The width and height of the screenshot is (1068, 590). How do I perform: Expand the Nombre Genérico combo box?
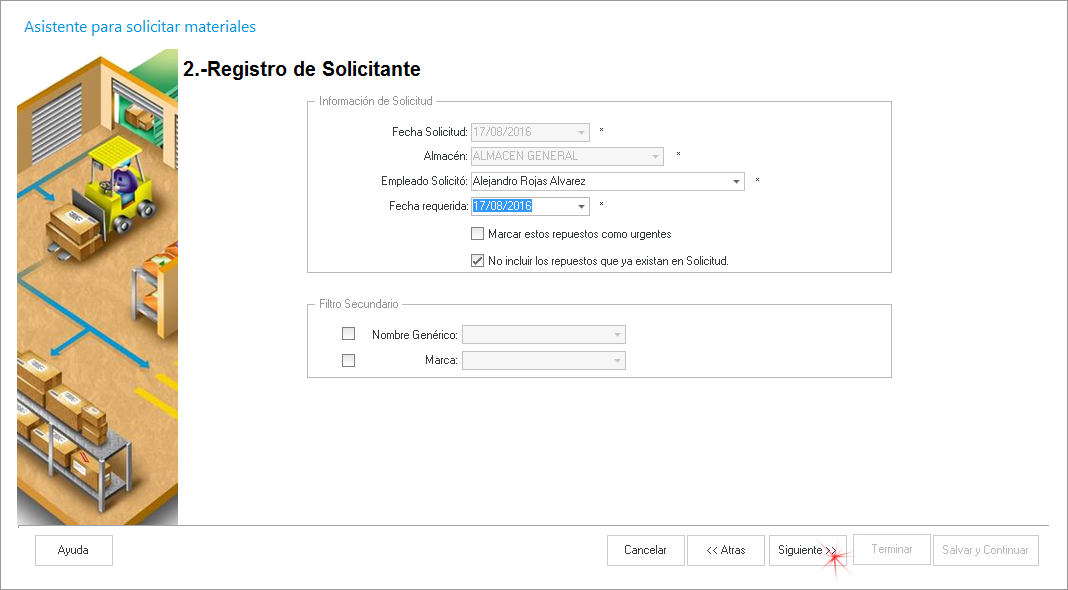pyautogui.click(x=617, y=335)
